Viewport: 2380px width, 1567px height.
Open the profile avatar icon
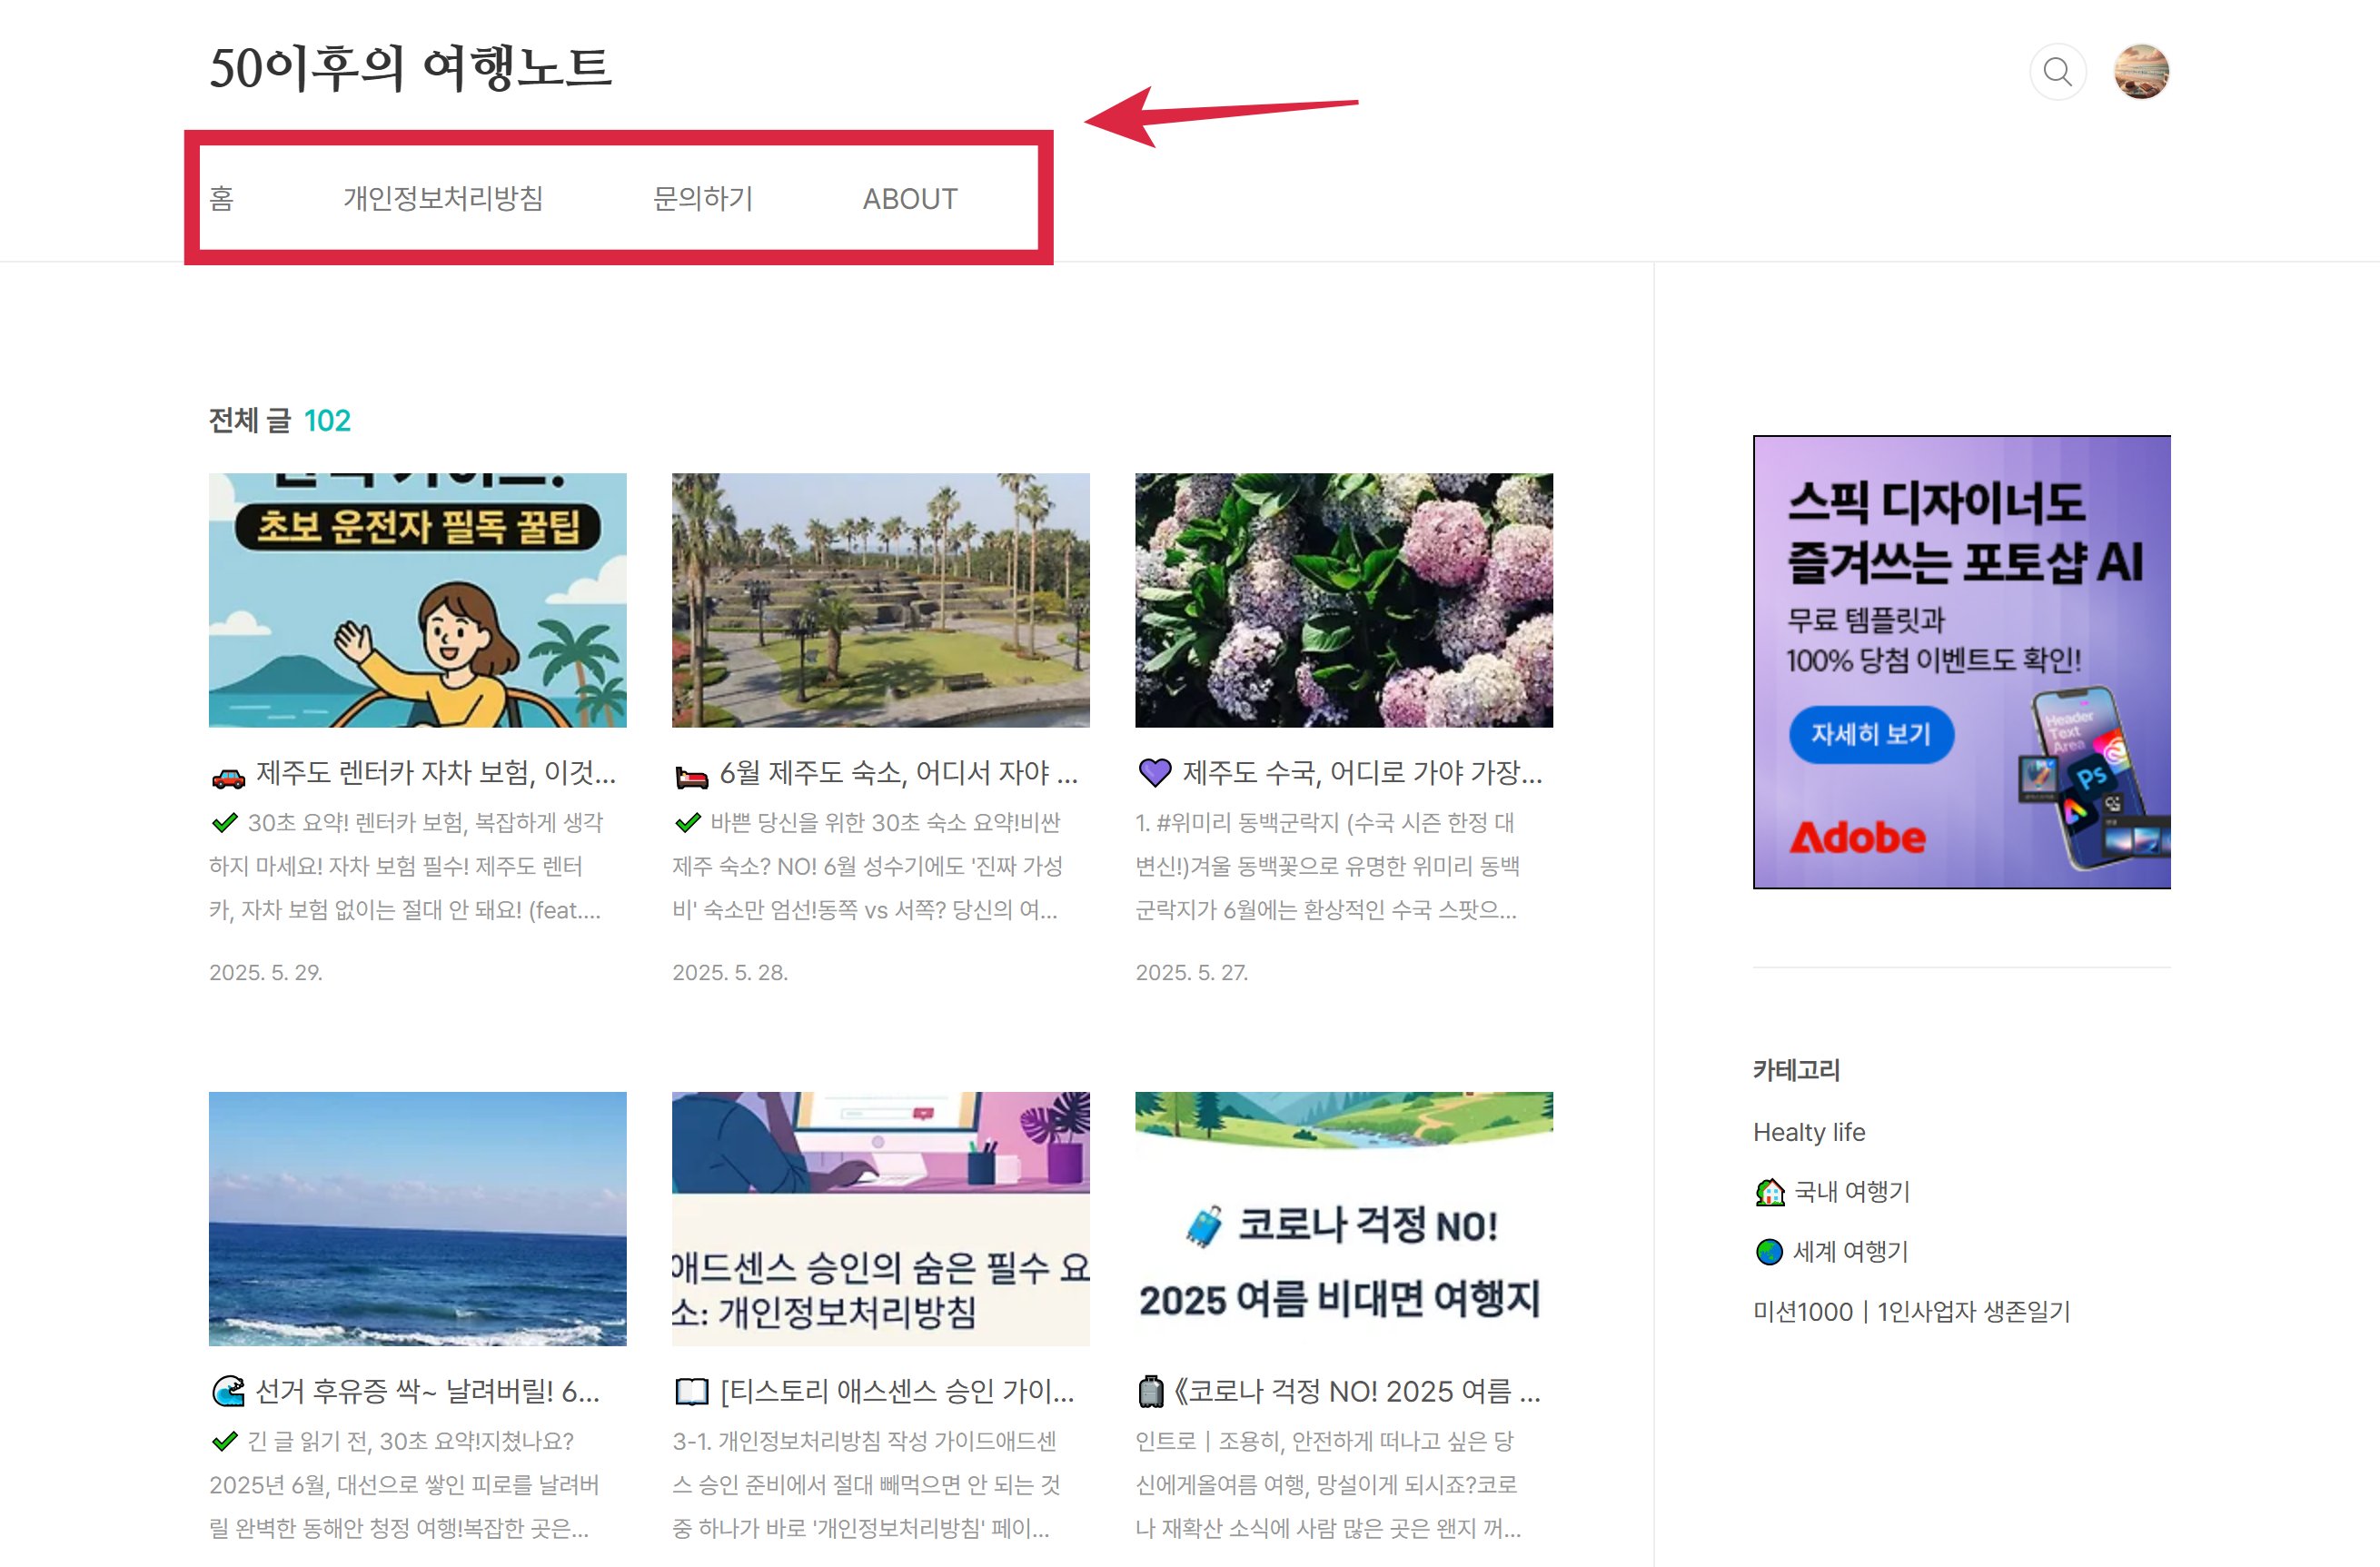[x=2141, y=72]
